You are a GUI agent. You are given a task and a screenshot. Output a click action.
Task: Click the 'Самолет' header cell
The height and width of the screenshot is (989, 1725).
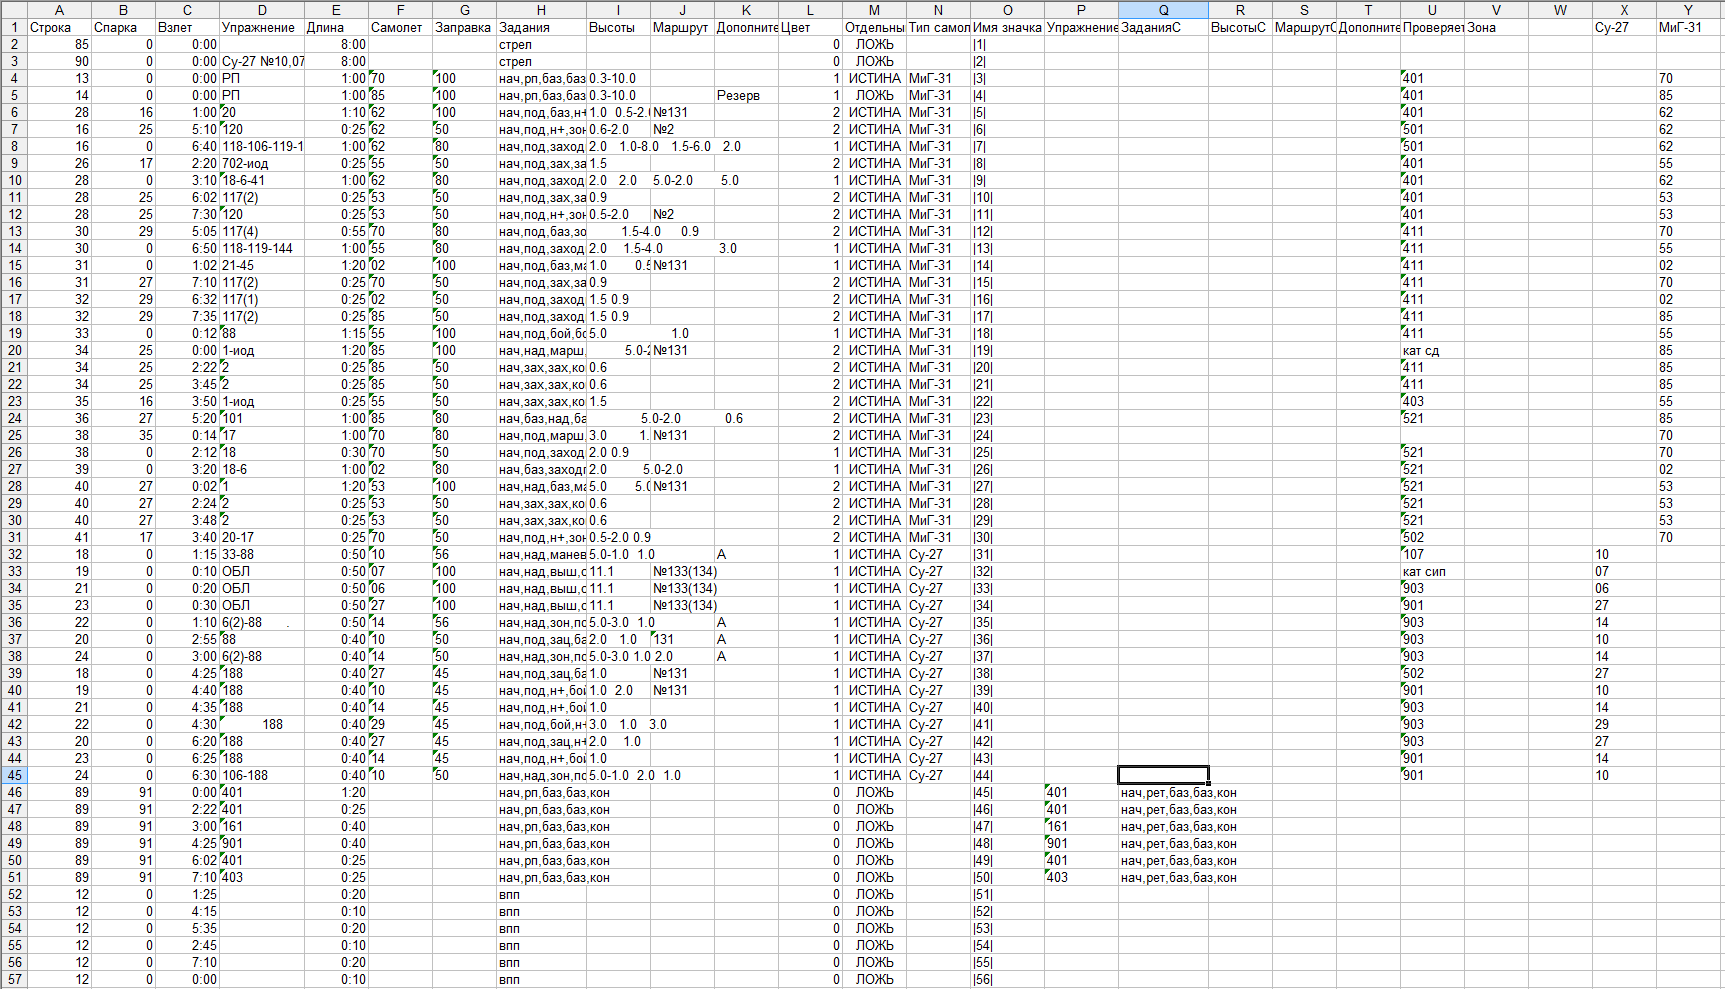pos(400,27)
